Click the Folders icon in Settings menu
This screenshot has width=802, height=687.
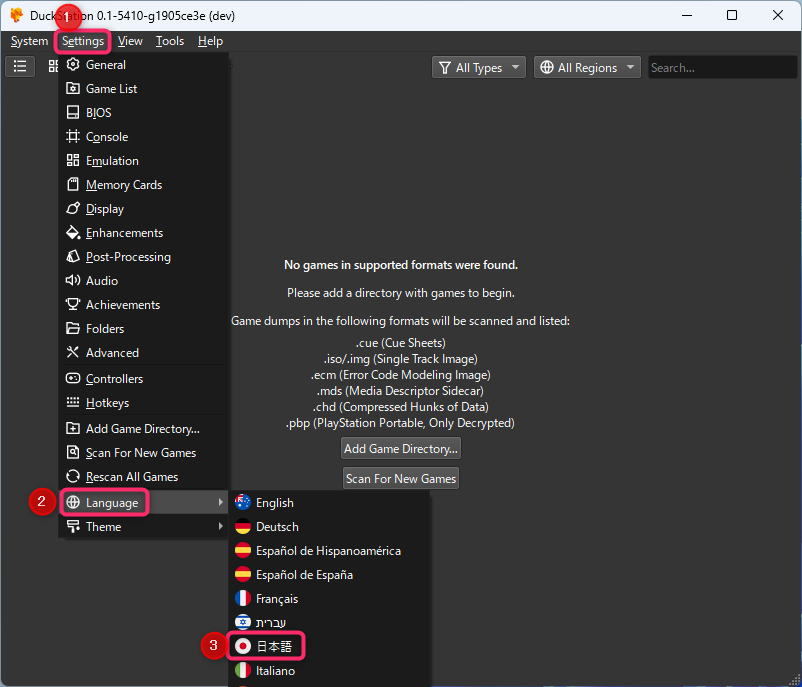[x=73, y=328]
